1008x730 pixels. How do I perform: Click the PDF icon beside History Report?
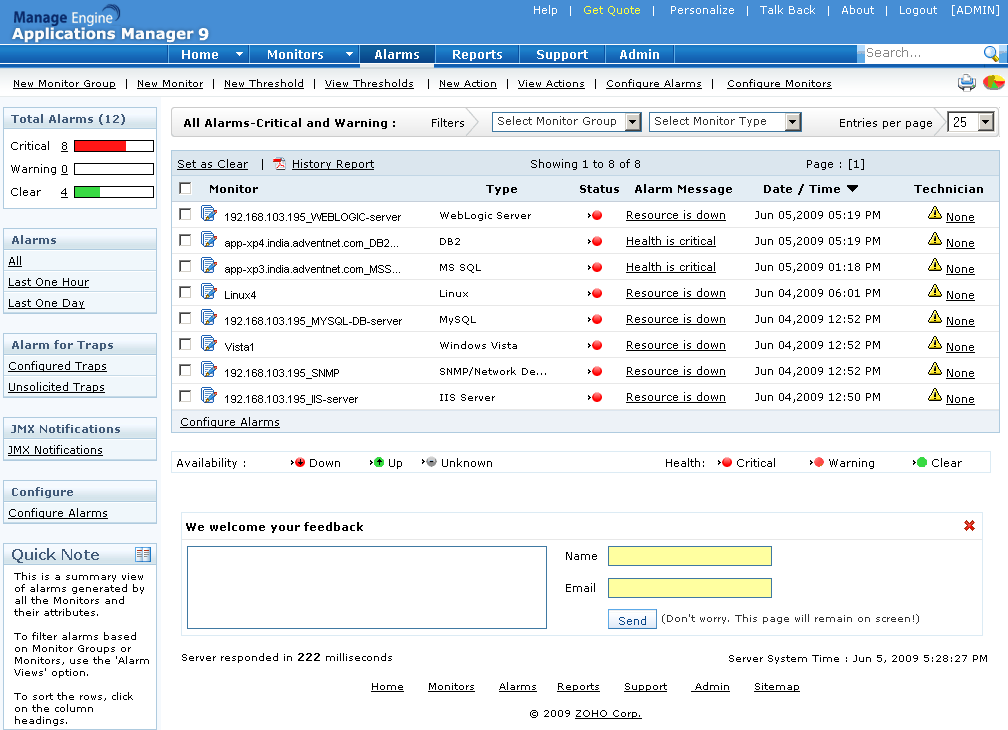280,164
